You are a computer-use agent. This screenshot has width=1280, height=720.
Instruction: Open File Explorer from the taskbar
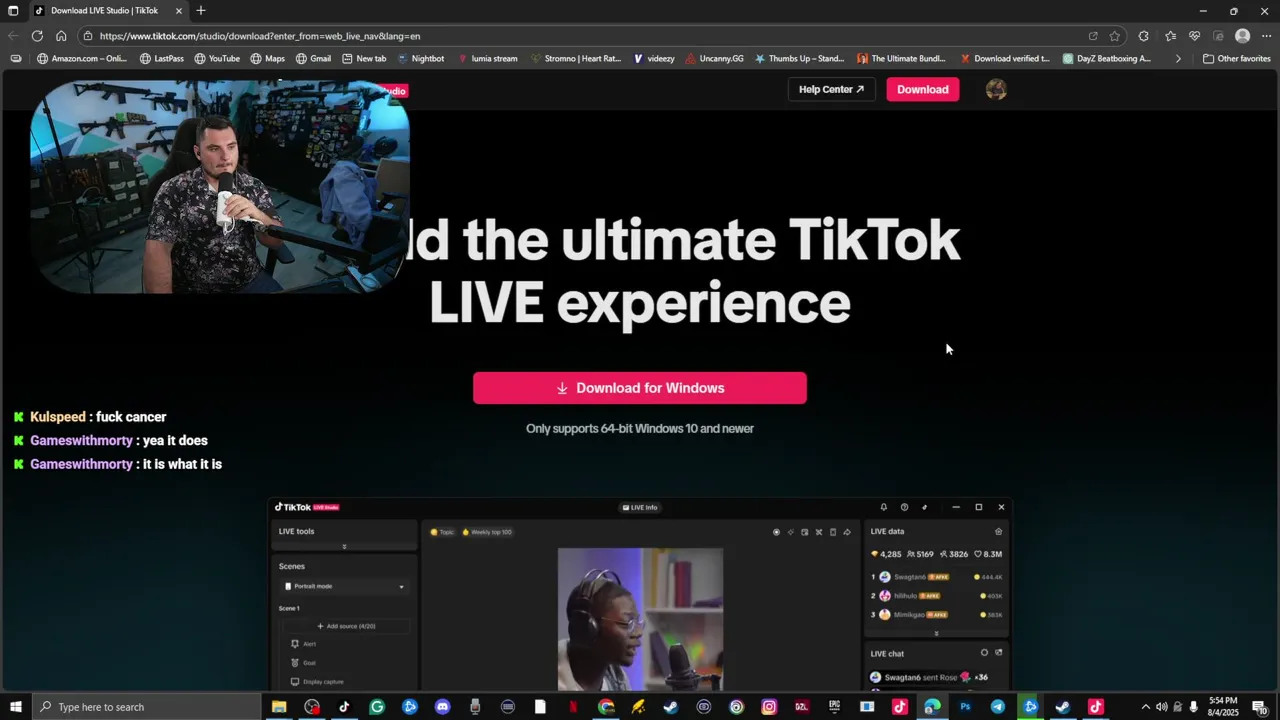tap(279, 707)
